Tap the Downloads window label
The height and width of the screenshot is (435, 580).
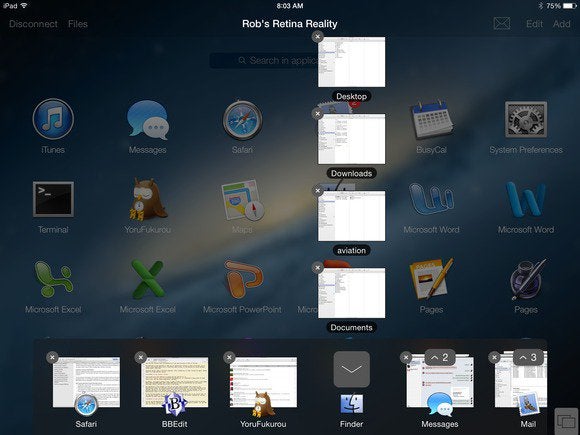(x=351, y=173)
